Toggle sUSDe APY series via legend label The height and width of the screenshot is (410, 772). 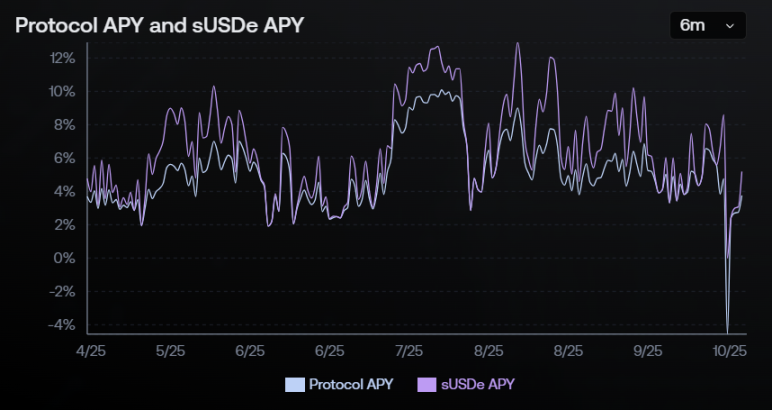tap(479, 384)
